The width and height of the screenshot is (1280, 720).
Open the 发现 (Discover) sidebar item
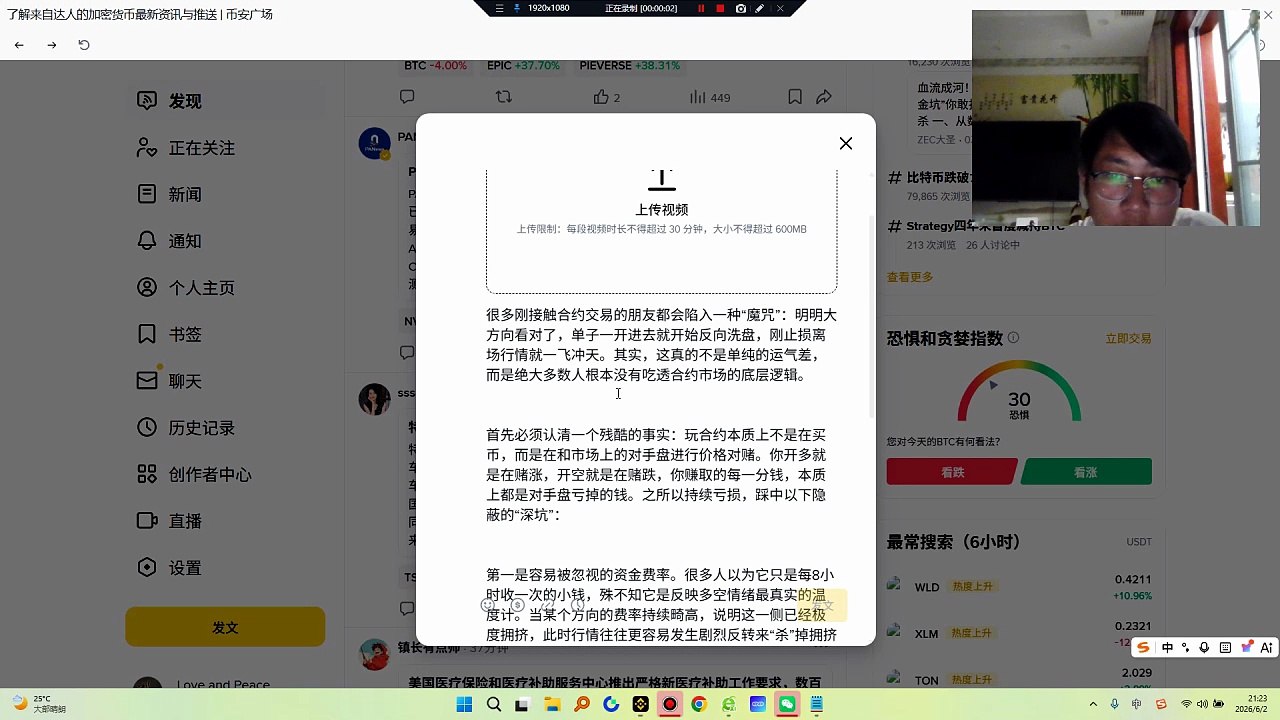pos(225,101)
